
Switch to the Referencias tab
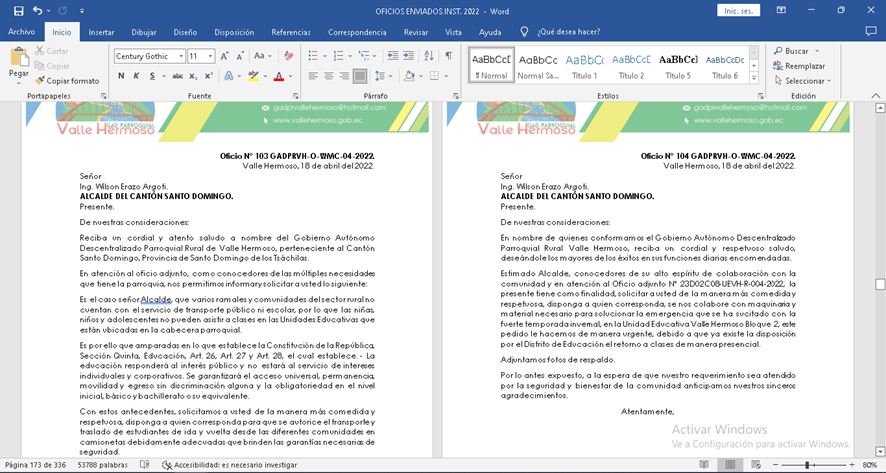(291, 32)
